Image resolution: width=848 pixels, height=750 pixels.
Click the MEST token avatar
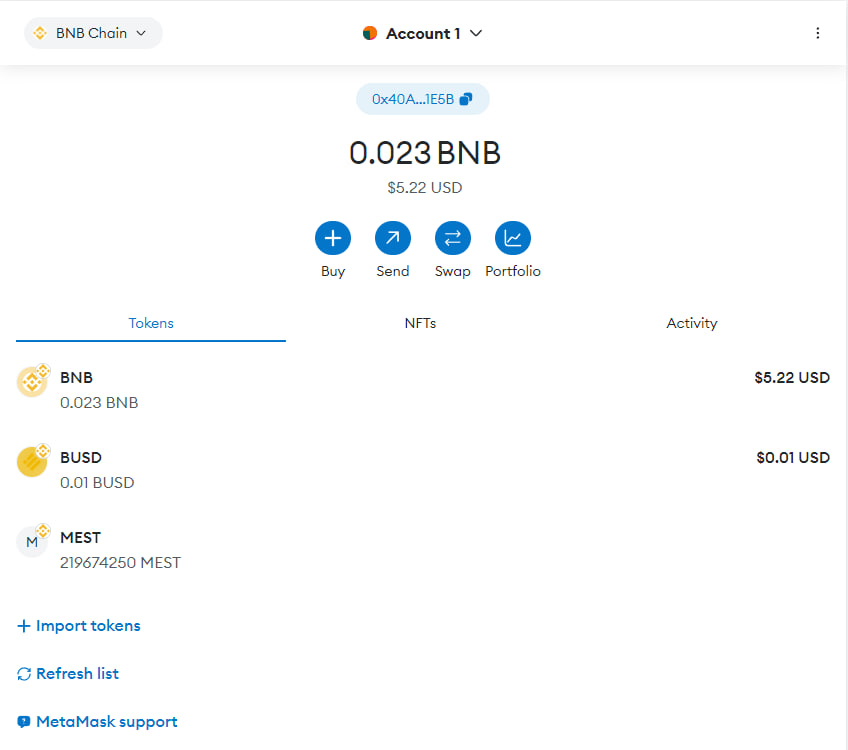point(32,542)
